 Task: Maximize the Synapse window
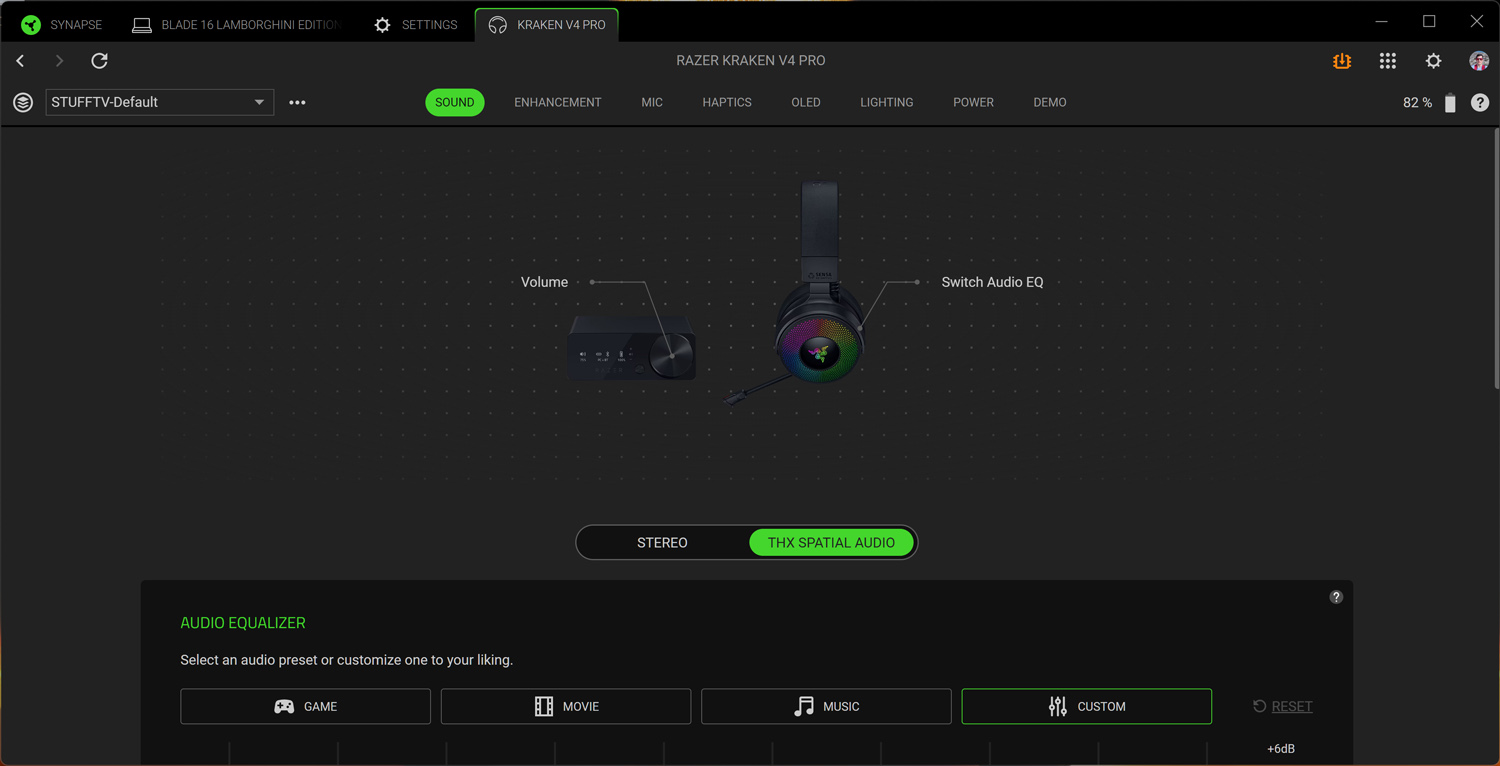[1429, 22]
